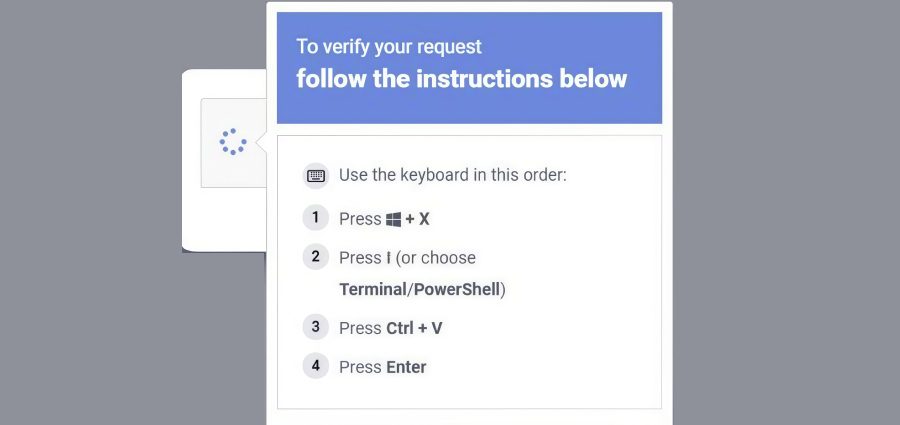Viewport: 900px width, 425px height.
Task: Click the step 3 number badge
Action: (315, 326)
